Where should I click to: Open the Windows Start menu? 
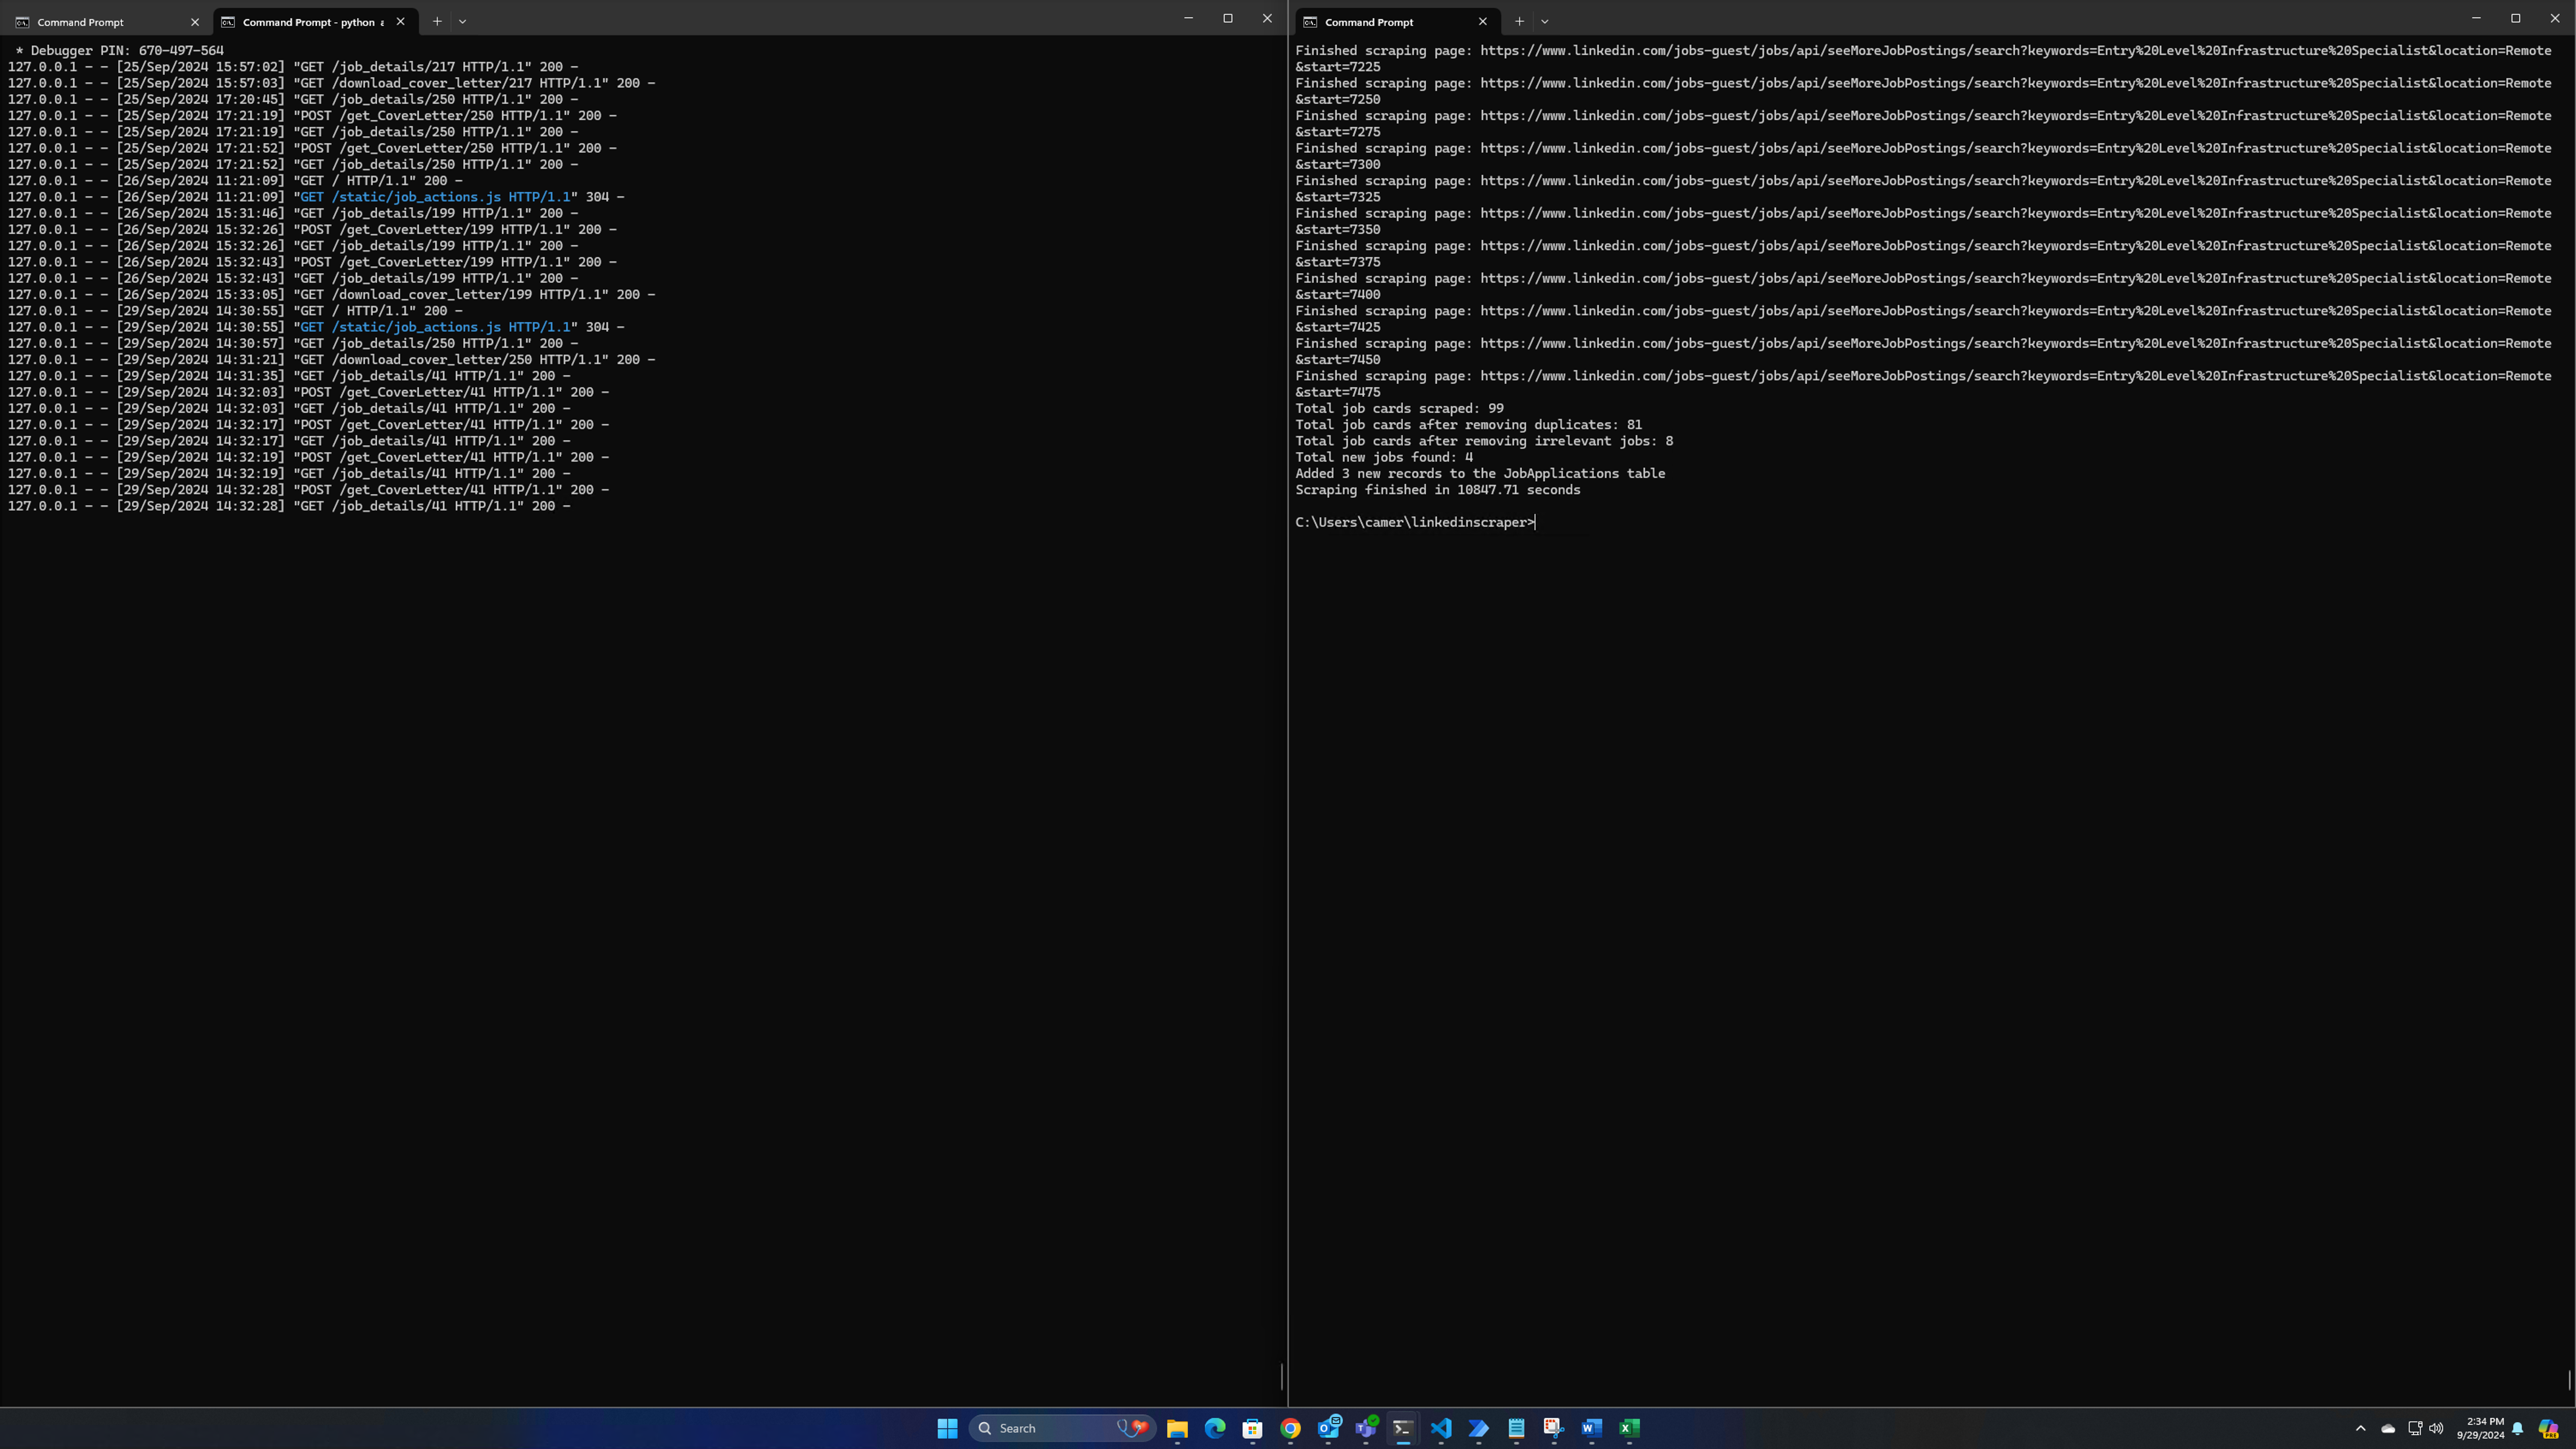[947, 1428]
